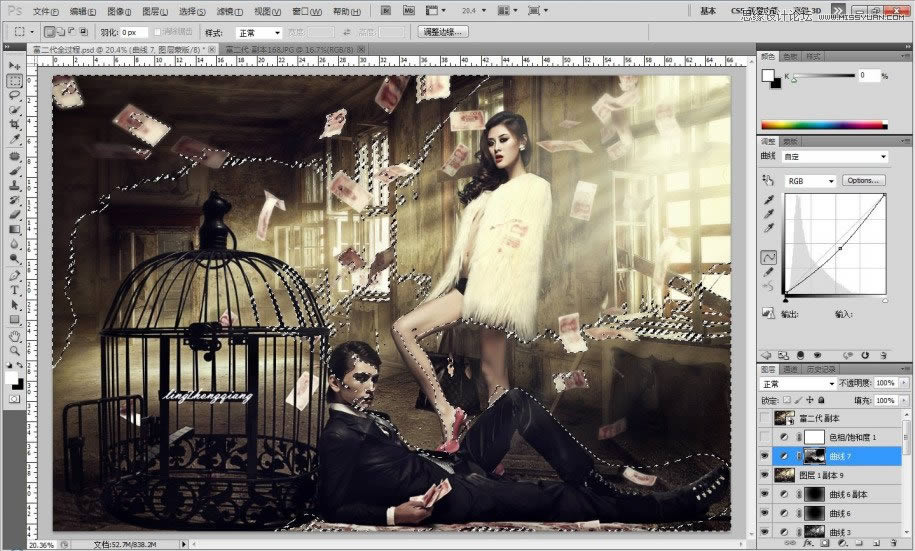Click the color spectrum ramp bar

click(x=823, y=125)
